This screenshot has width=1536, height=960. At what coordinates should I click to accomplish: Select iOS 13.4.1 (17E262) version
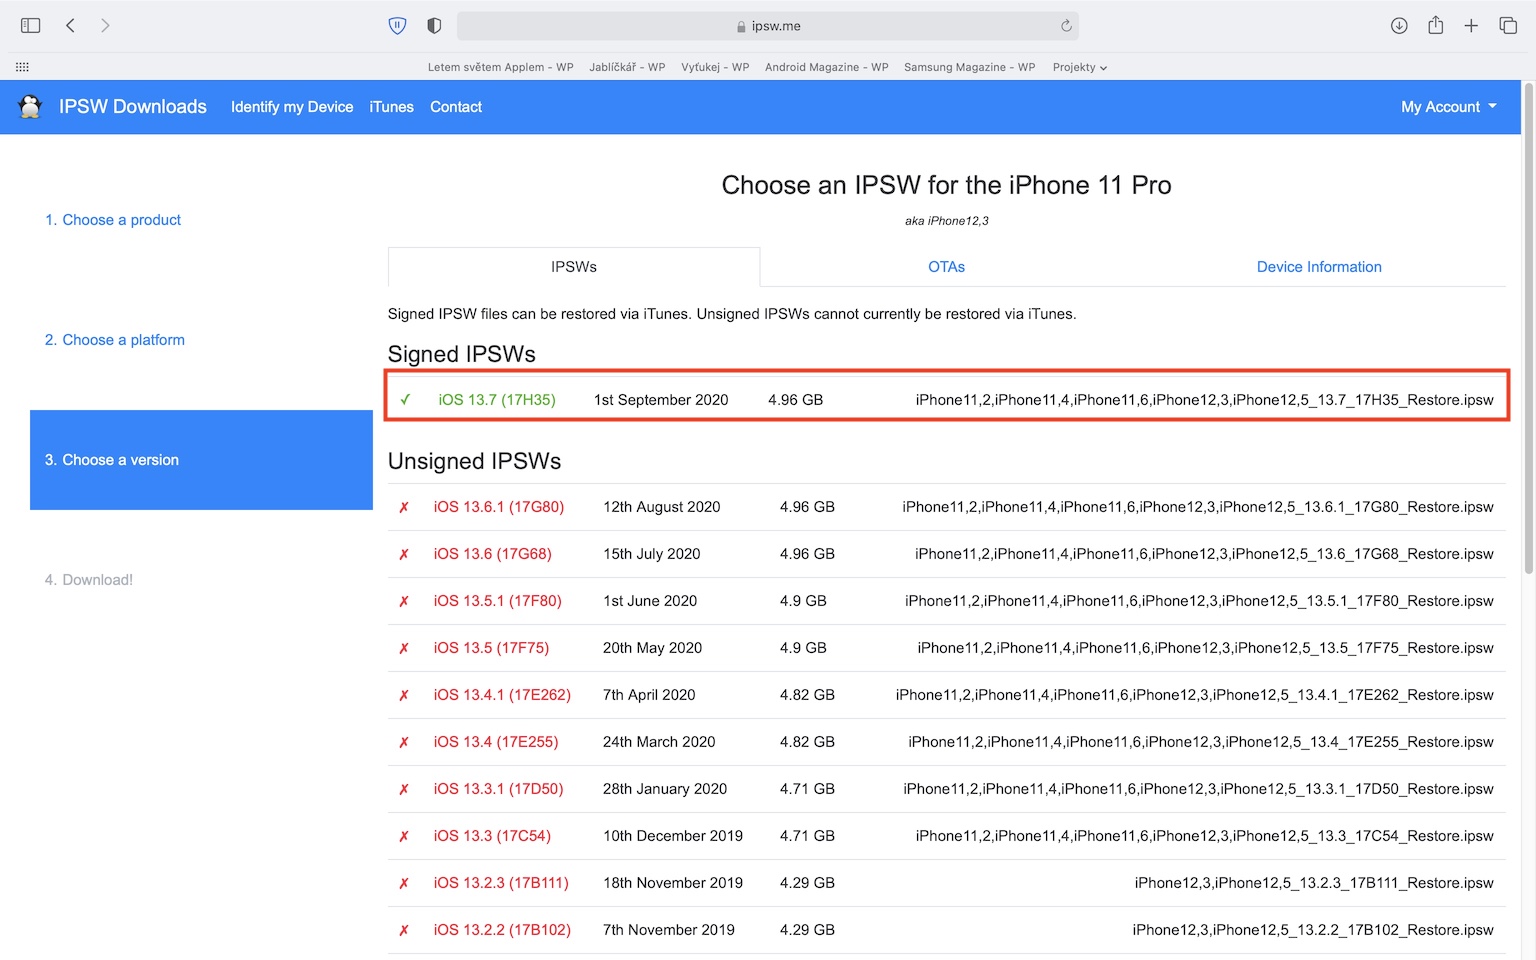tap(502, 695)
